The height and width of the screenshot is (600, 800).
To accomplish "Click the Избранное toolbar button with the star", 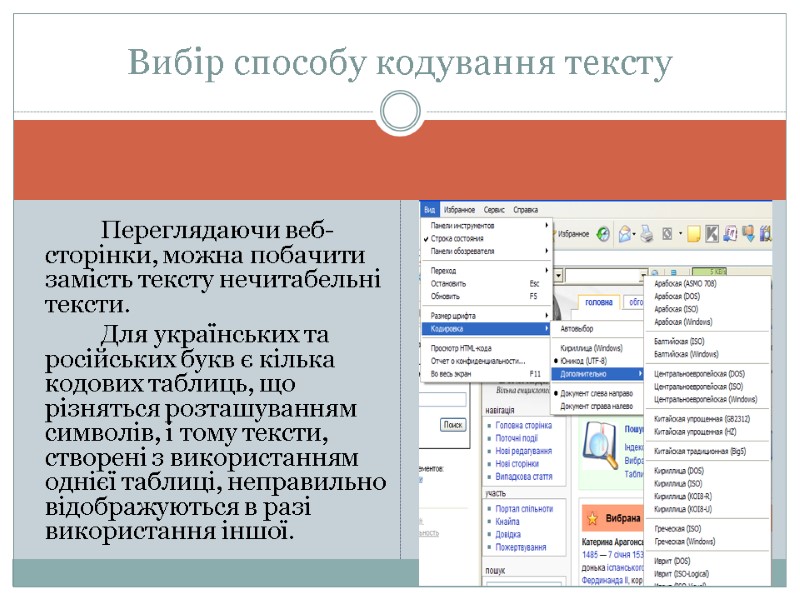I will [572, 234].
